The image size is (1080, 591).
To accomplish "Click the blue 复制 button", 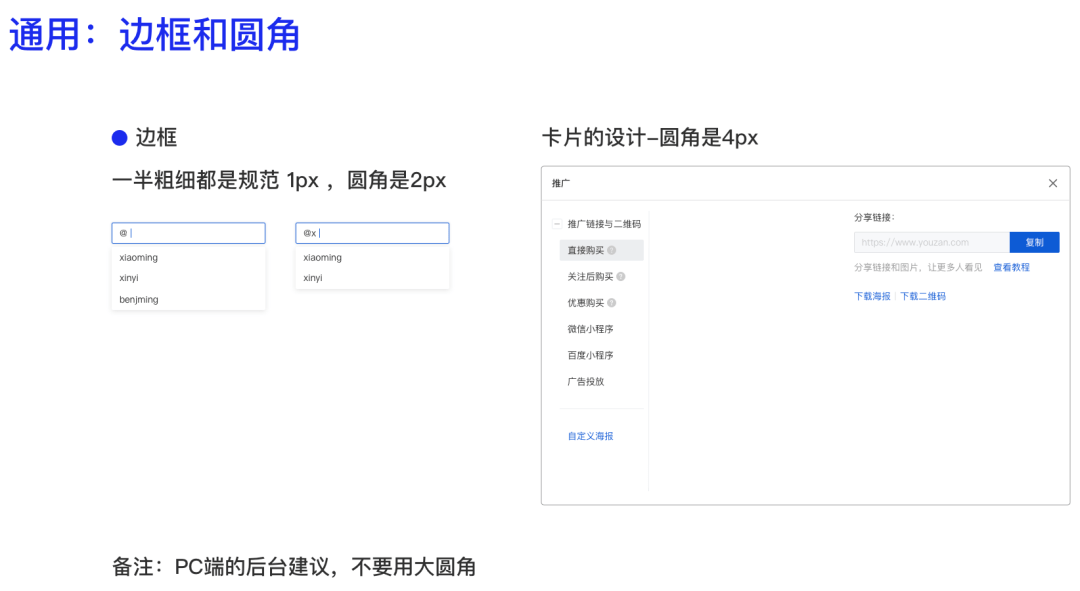I will 1034,242.
